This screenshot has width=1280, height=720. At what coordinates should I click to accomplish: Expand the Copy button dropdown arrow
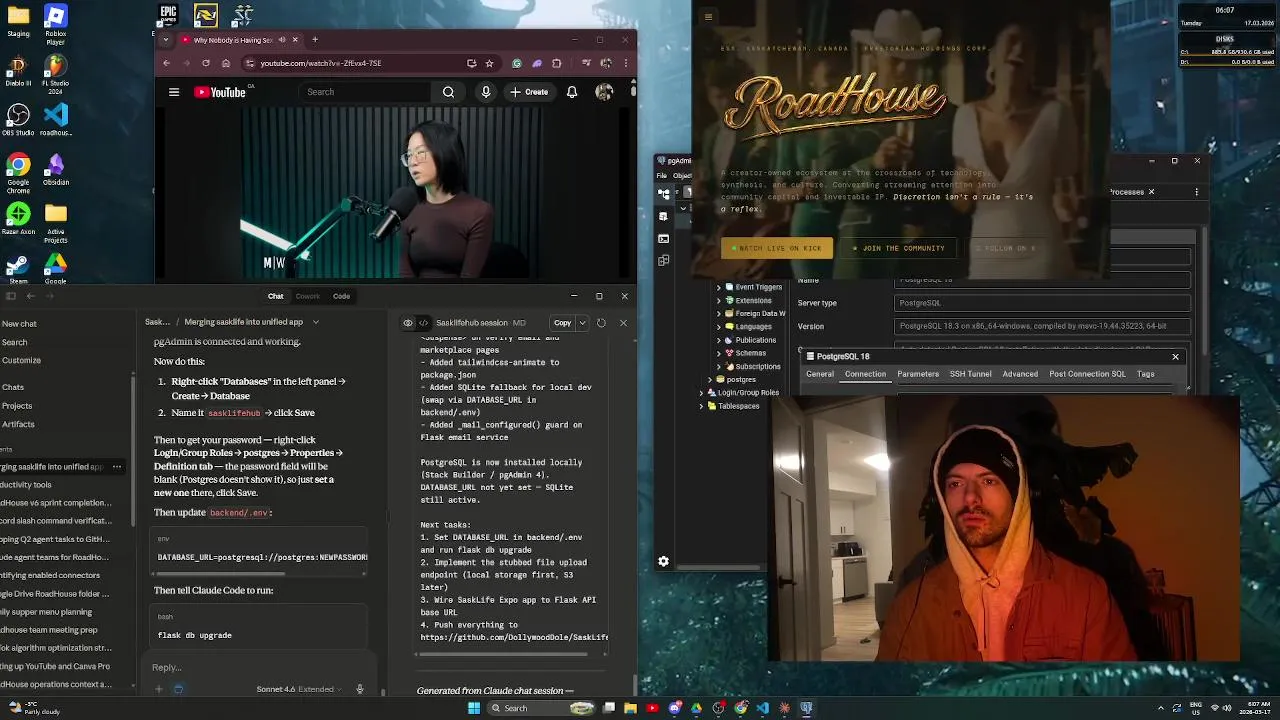582,323
